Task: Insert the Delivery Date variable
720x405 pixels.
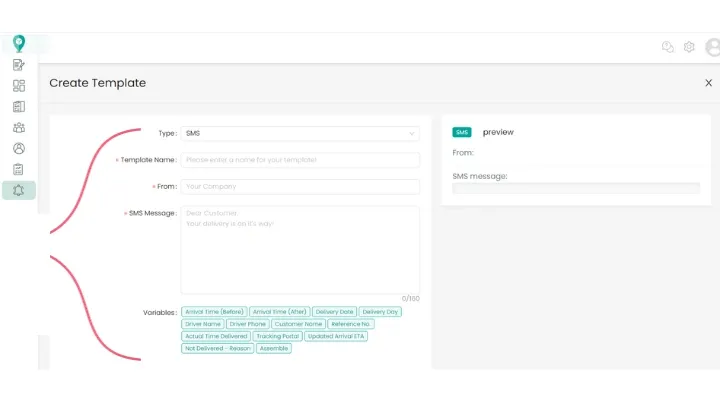Action: (x=334, y=312)
